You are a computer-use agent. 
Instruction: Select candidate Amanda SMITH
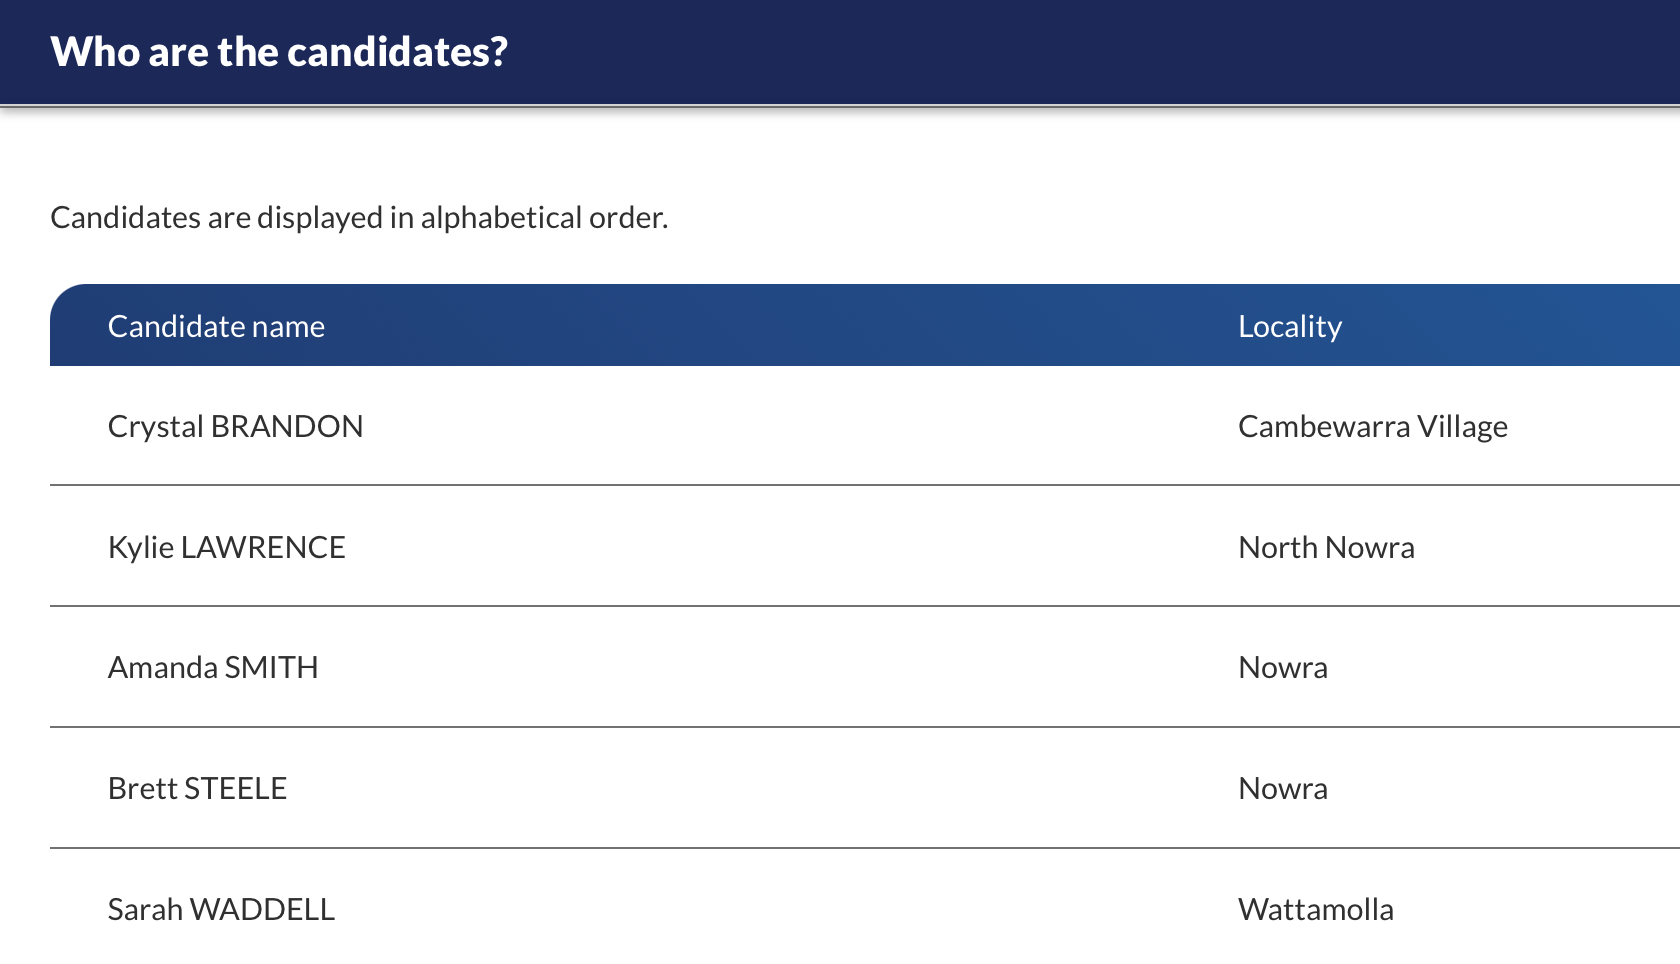[213, 667]
